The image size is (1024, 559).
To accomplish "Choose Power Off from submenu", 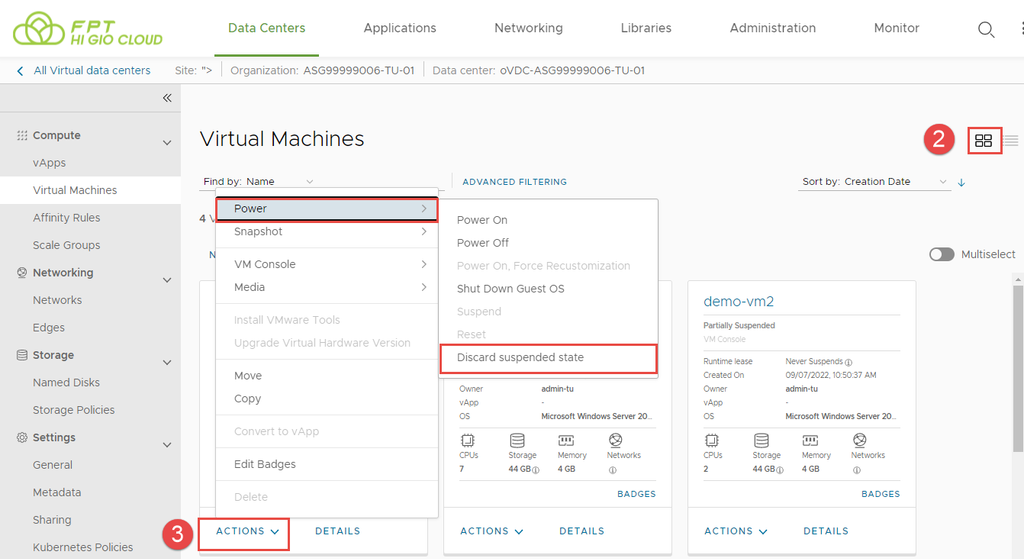I will coord(483,243).
